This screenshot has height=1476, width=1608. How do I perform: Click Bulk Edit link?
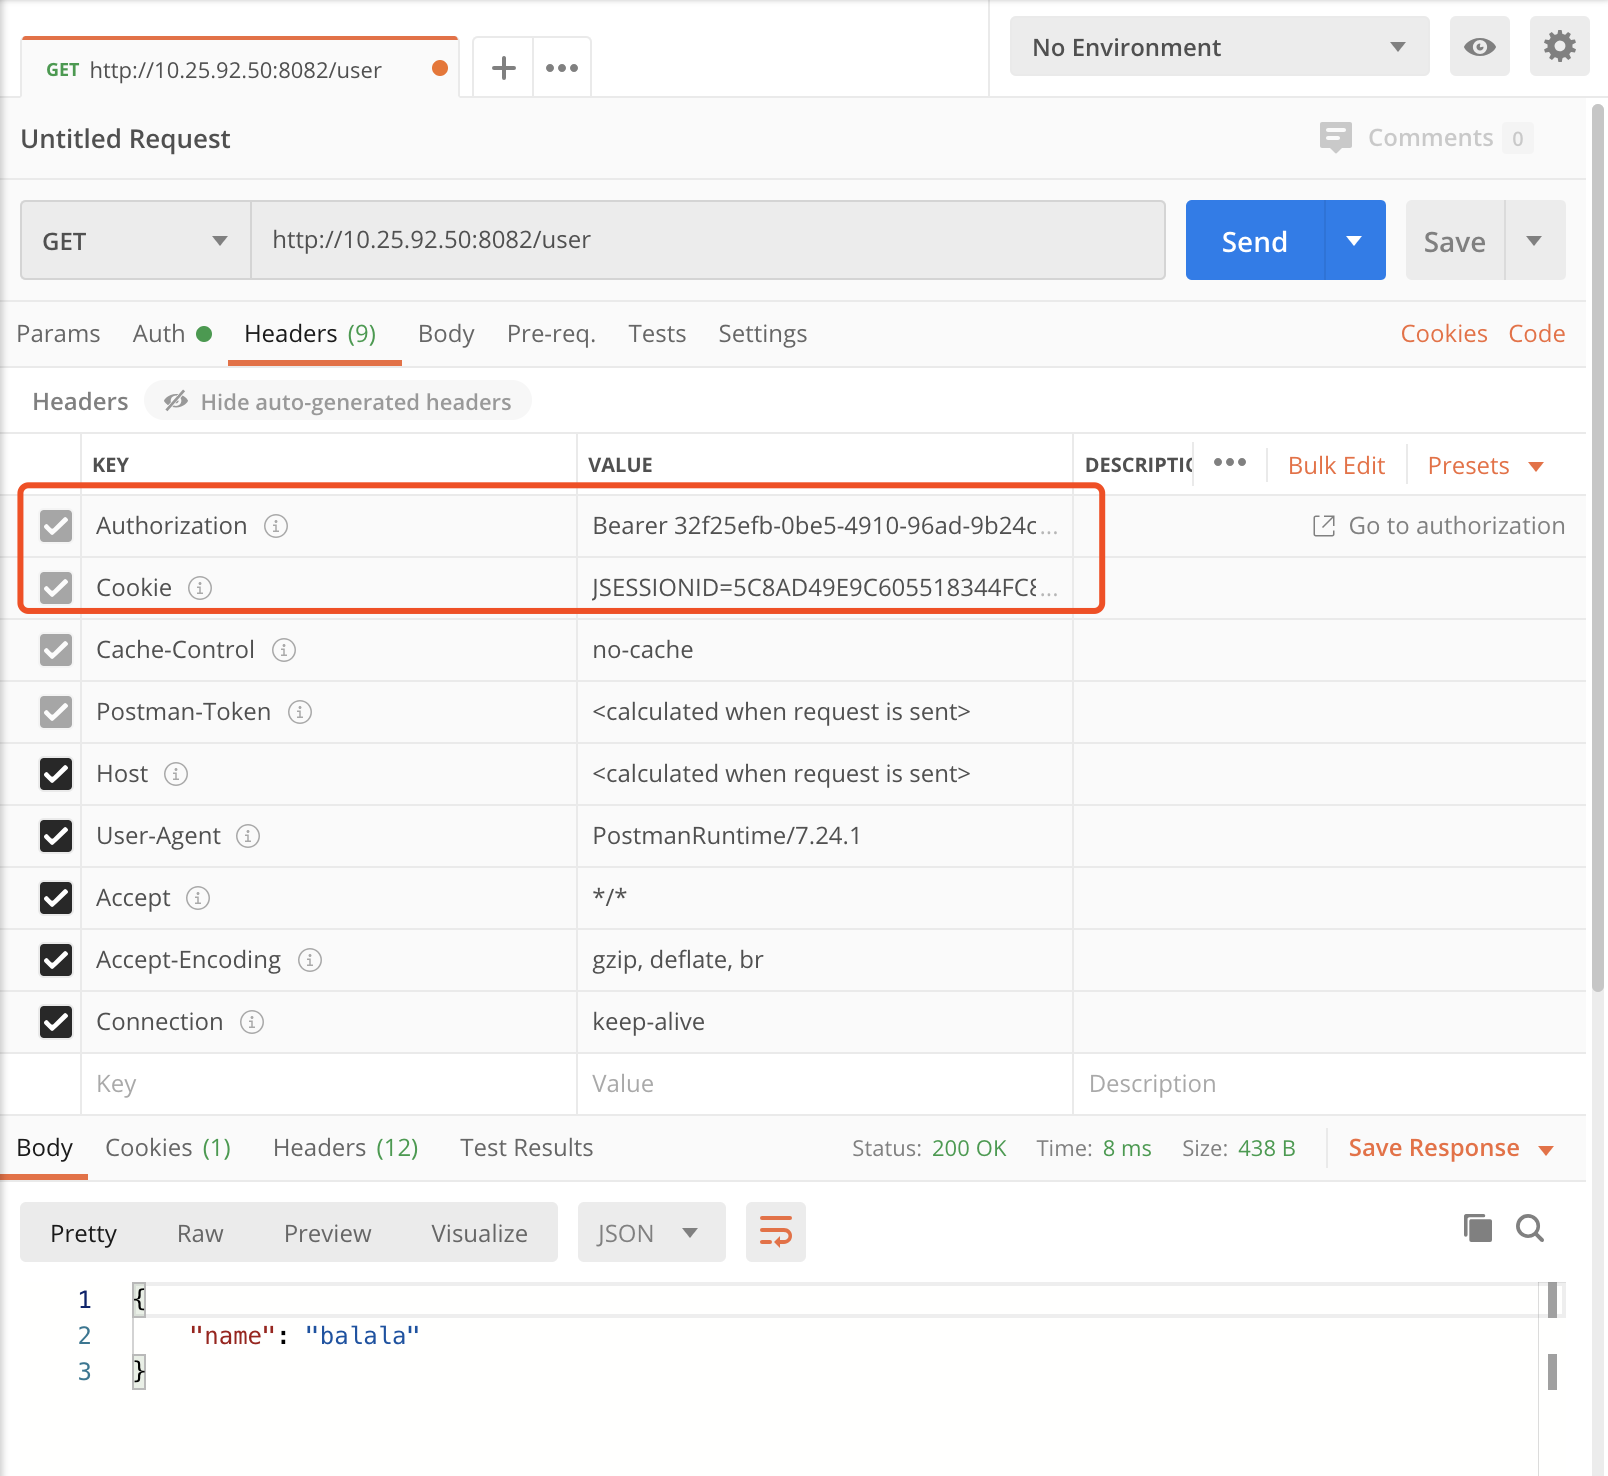point(1336,466)
